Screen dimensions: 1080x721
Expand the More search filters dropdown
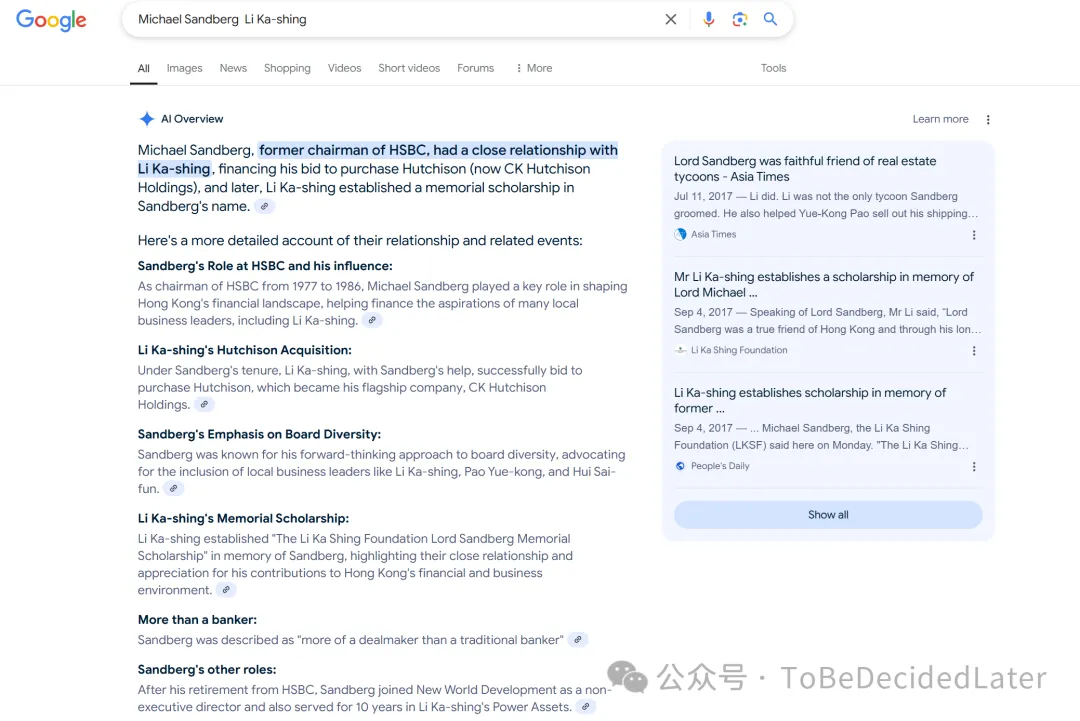tap(533, 68)
